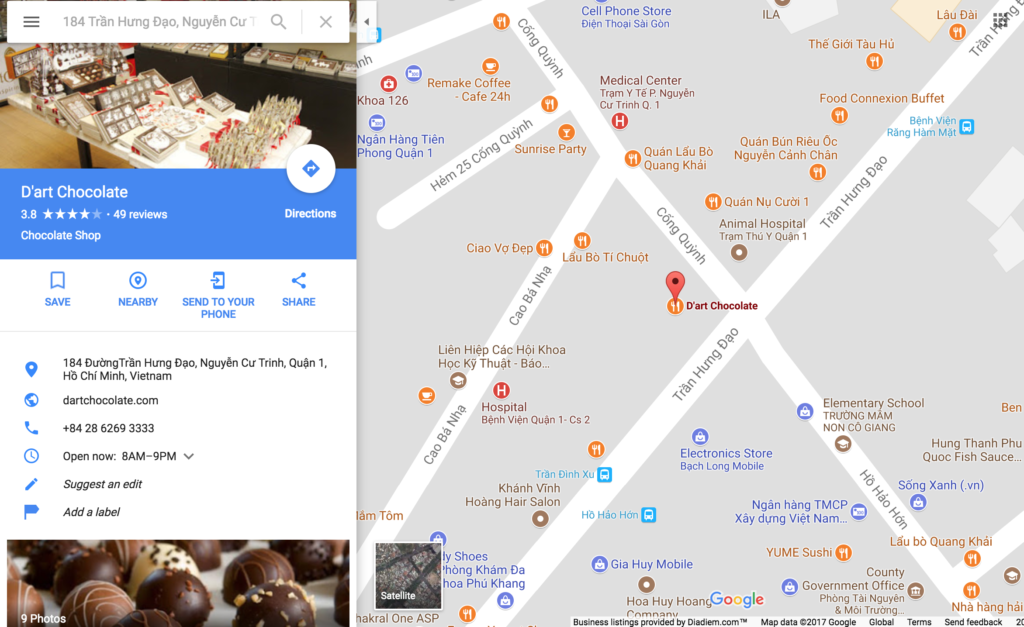Switch to Satellite view thumbnail
The height and width of the screenshot is (627, 1024).
[408, 575]
